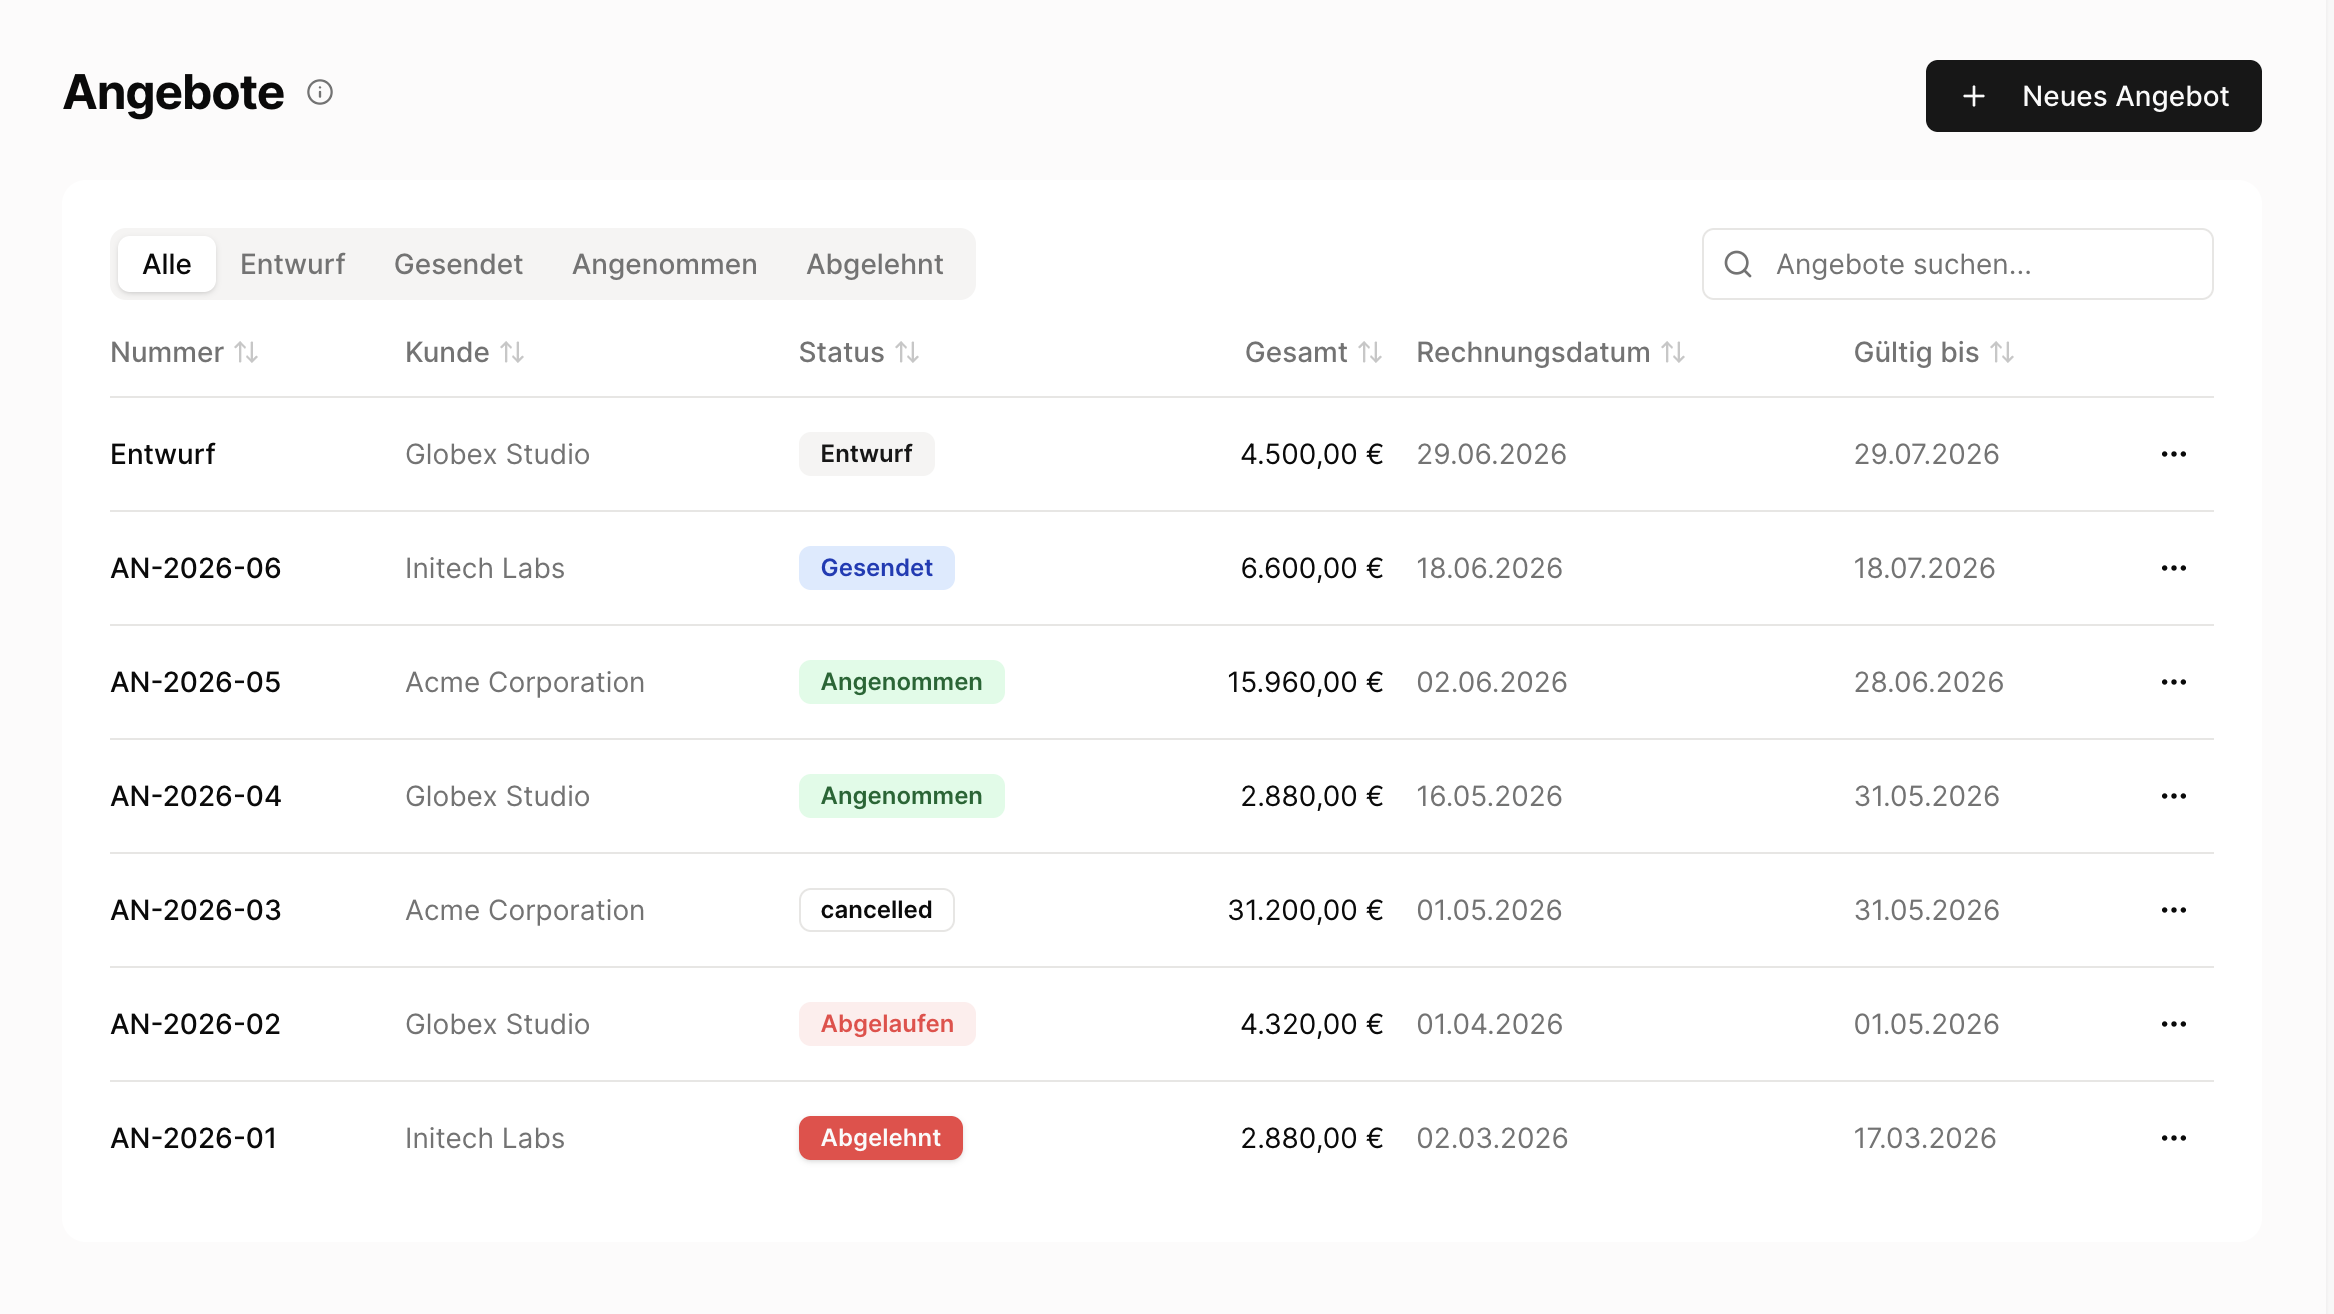Sort by Rechnungsdatum column arrows

1673,352
